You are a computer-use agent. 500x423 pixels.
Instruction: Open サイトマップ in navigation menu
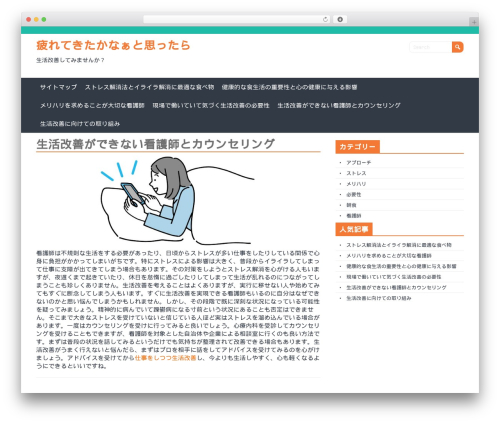[x=59, y=87]
